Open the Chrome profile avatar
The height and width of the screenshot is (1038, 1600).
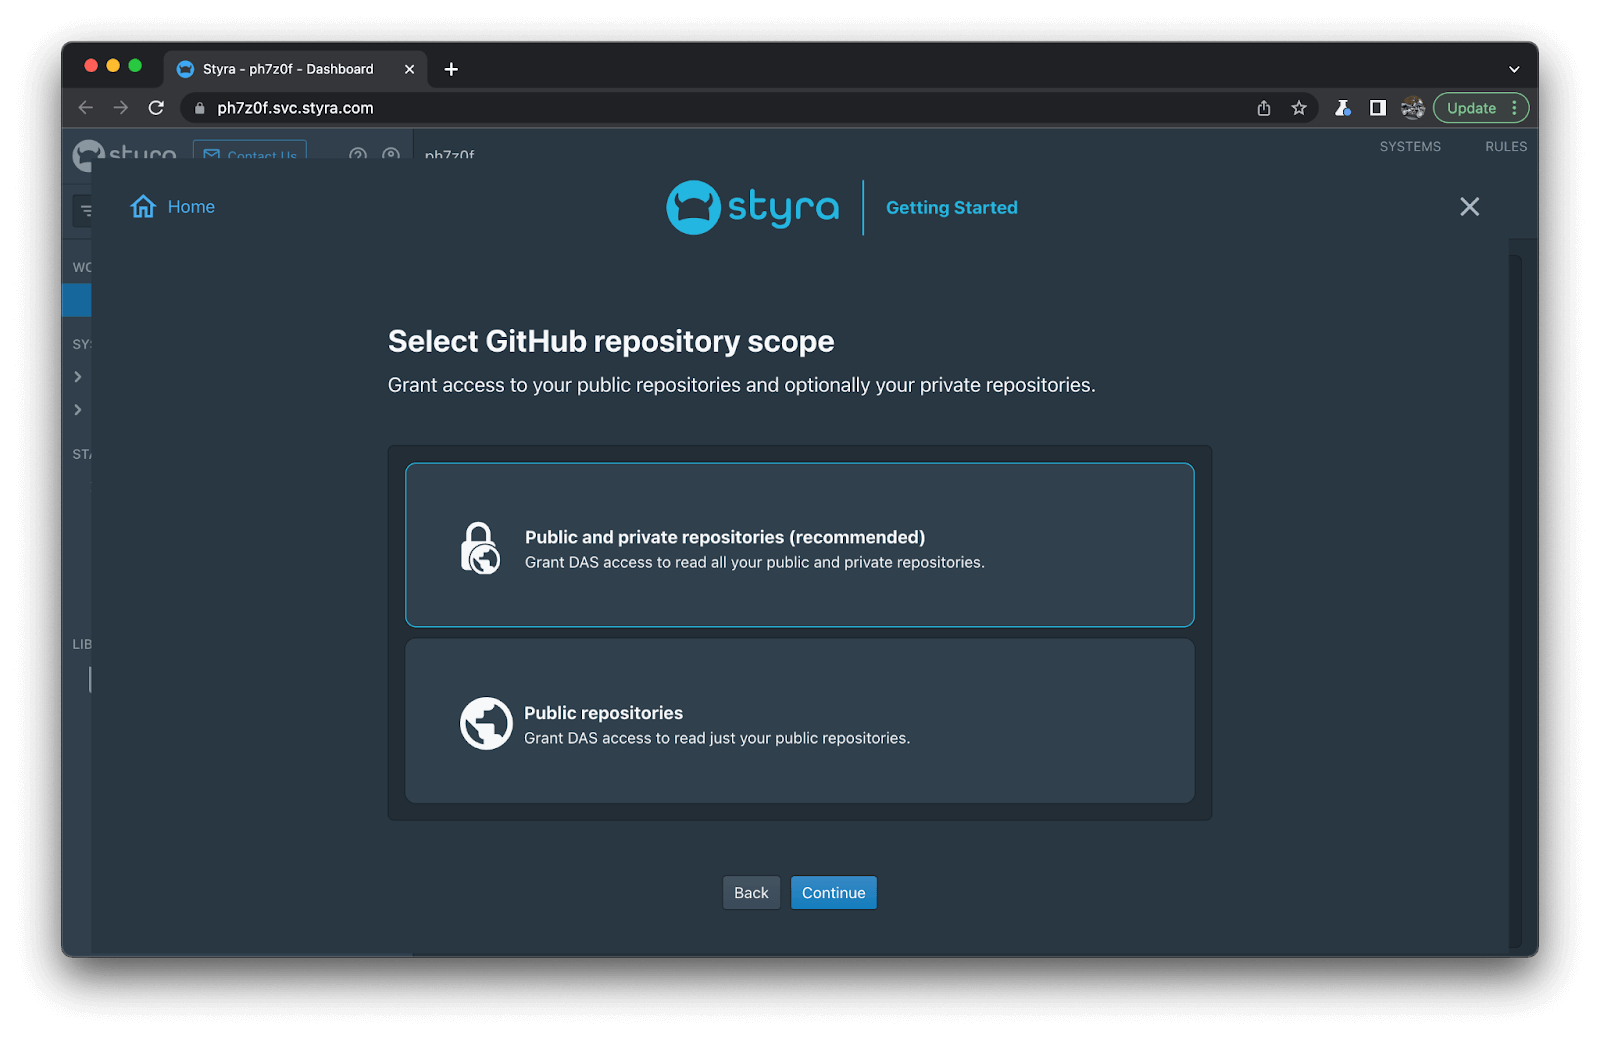pyautogui.click(x=1412, y=108)
